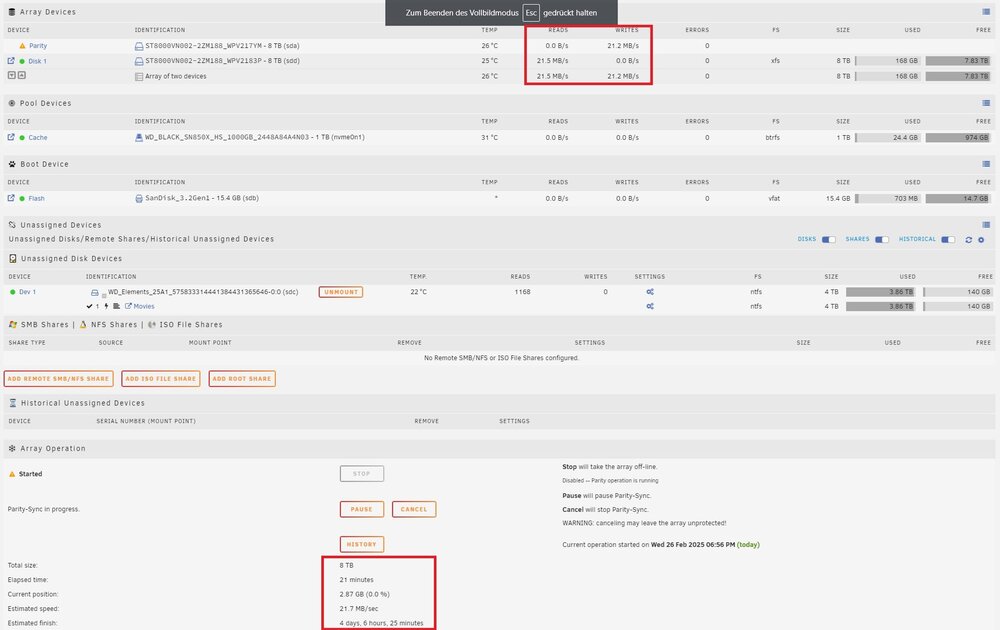The image size is (1000, 630).
Task: Toggle the HISTORICAL switch
Action: pos(948,240)
